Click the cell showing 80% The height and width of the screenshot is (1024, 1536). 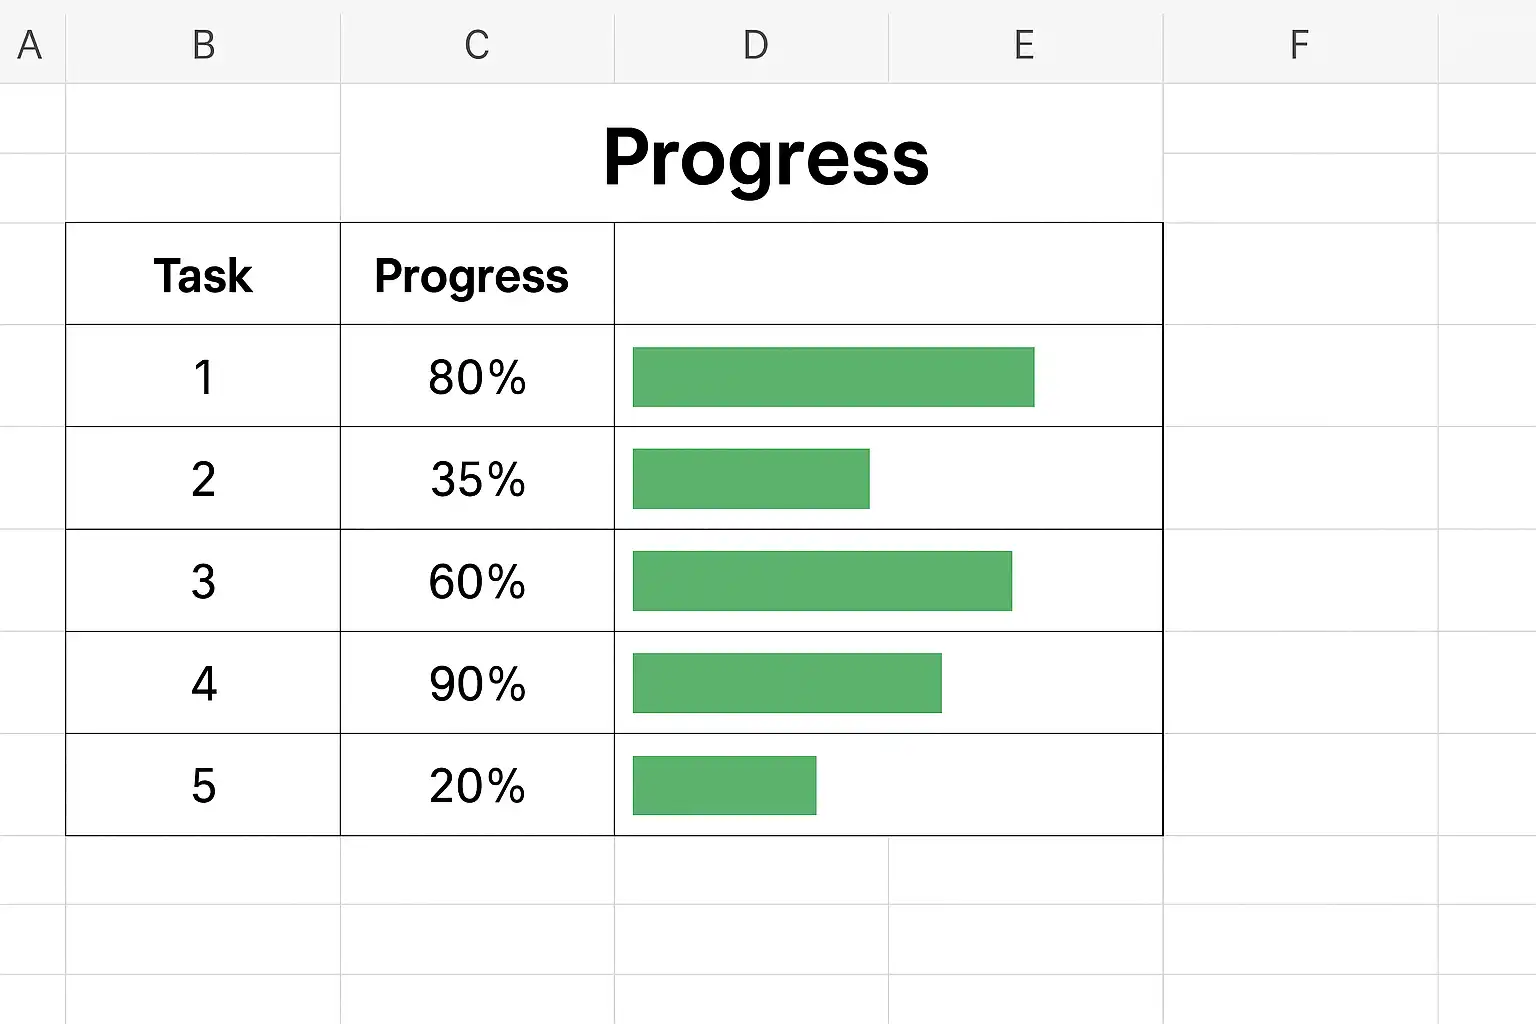[477, 378]
